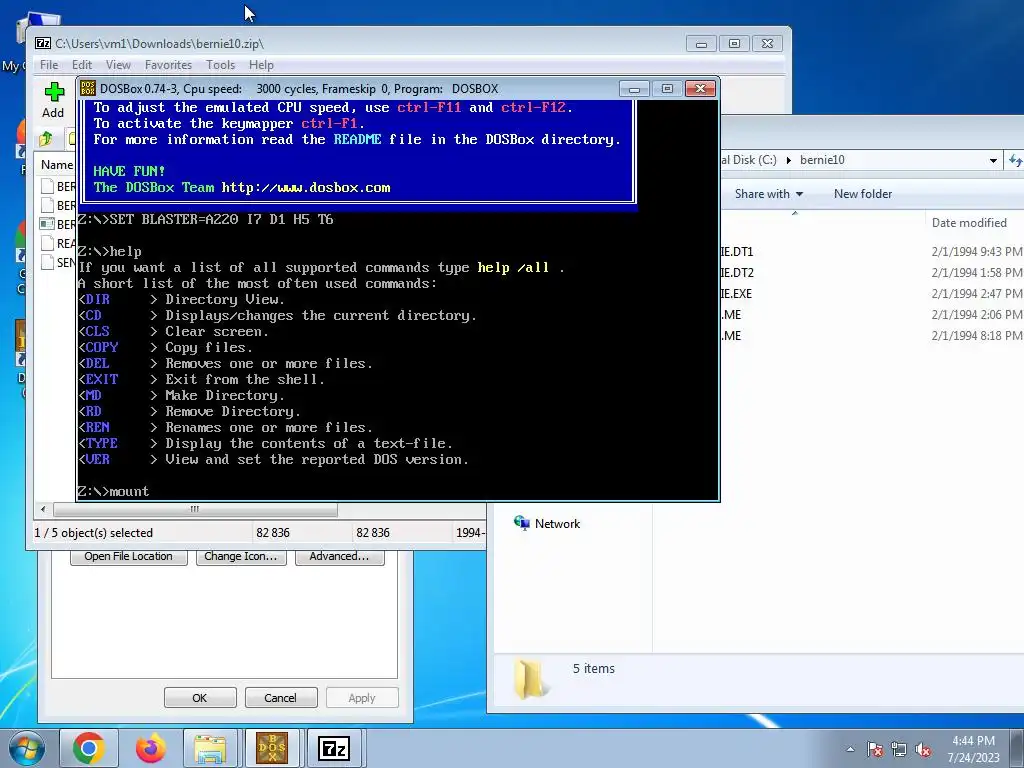Open 7-Zip Help menu

click(x=261, y=65)
